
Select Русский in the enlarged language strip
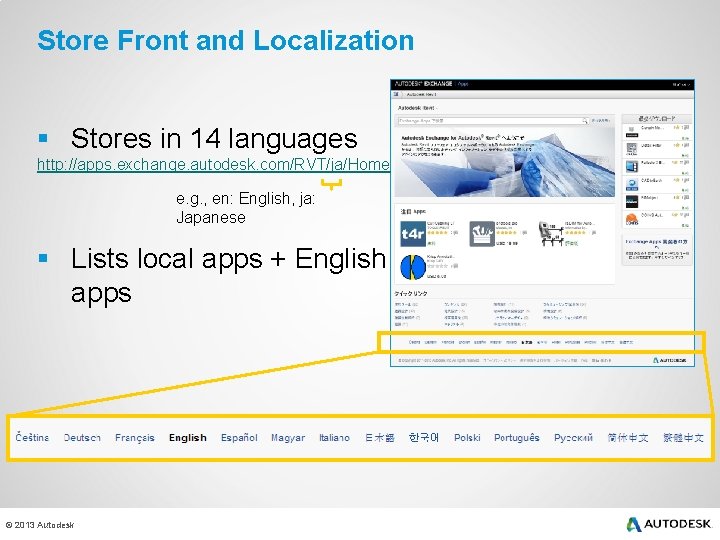574,438
